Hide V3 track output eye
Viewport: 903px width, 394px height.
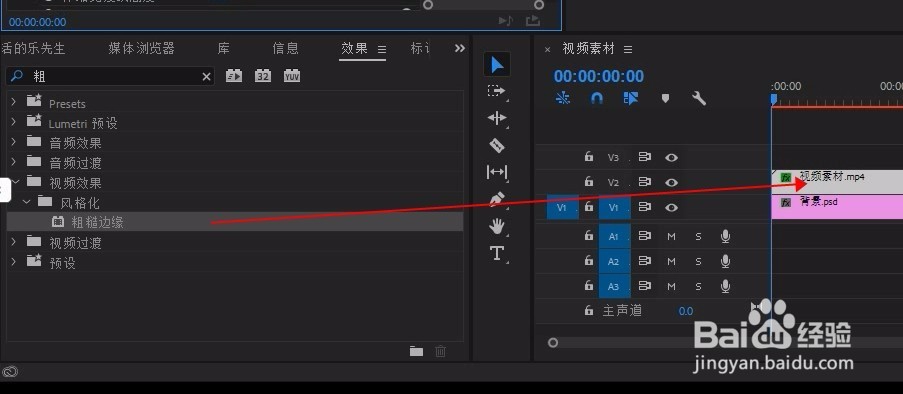click(x=671, y=157)
